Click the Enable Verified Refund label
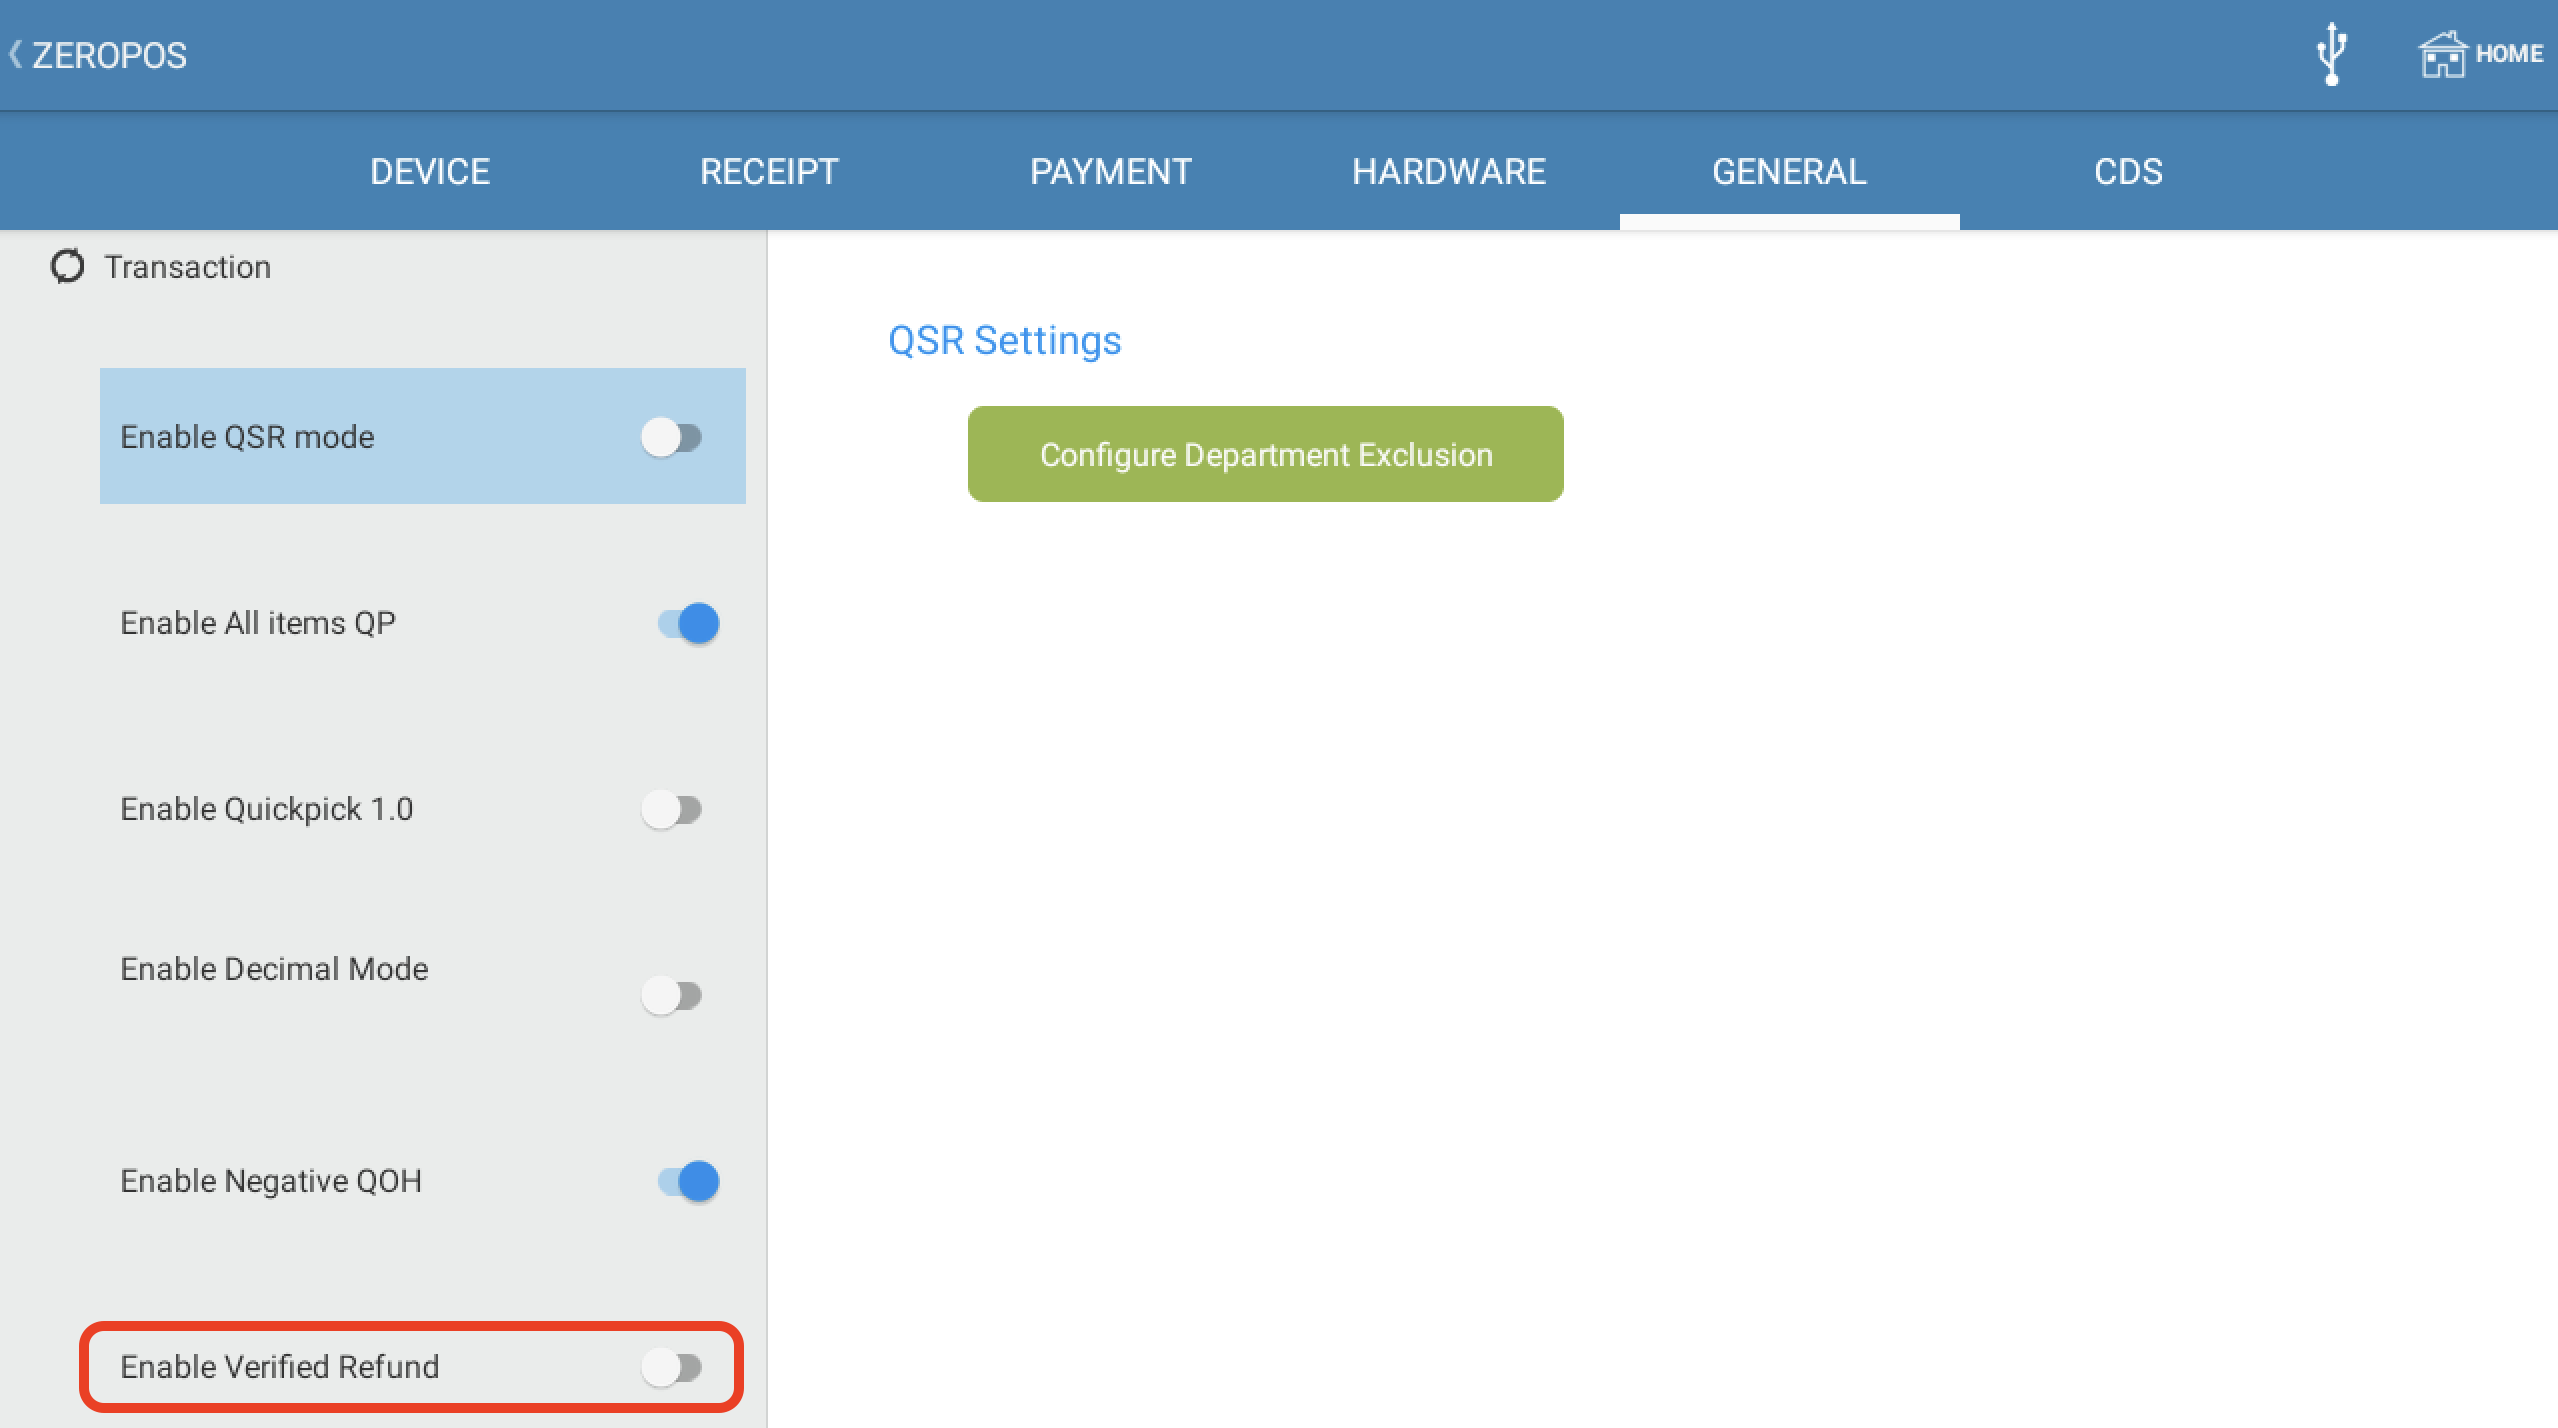This screenshot has width=2558, height=1428. click(x=280, y=1367)
